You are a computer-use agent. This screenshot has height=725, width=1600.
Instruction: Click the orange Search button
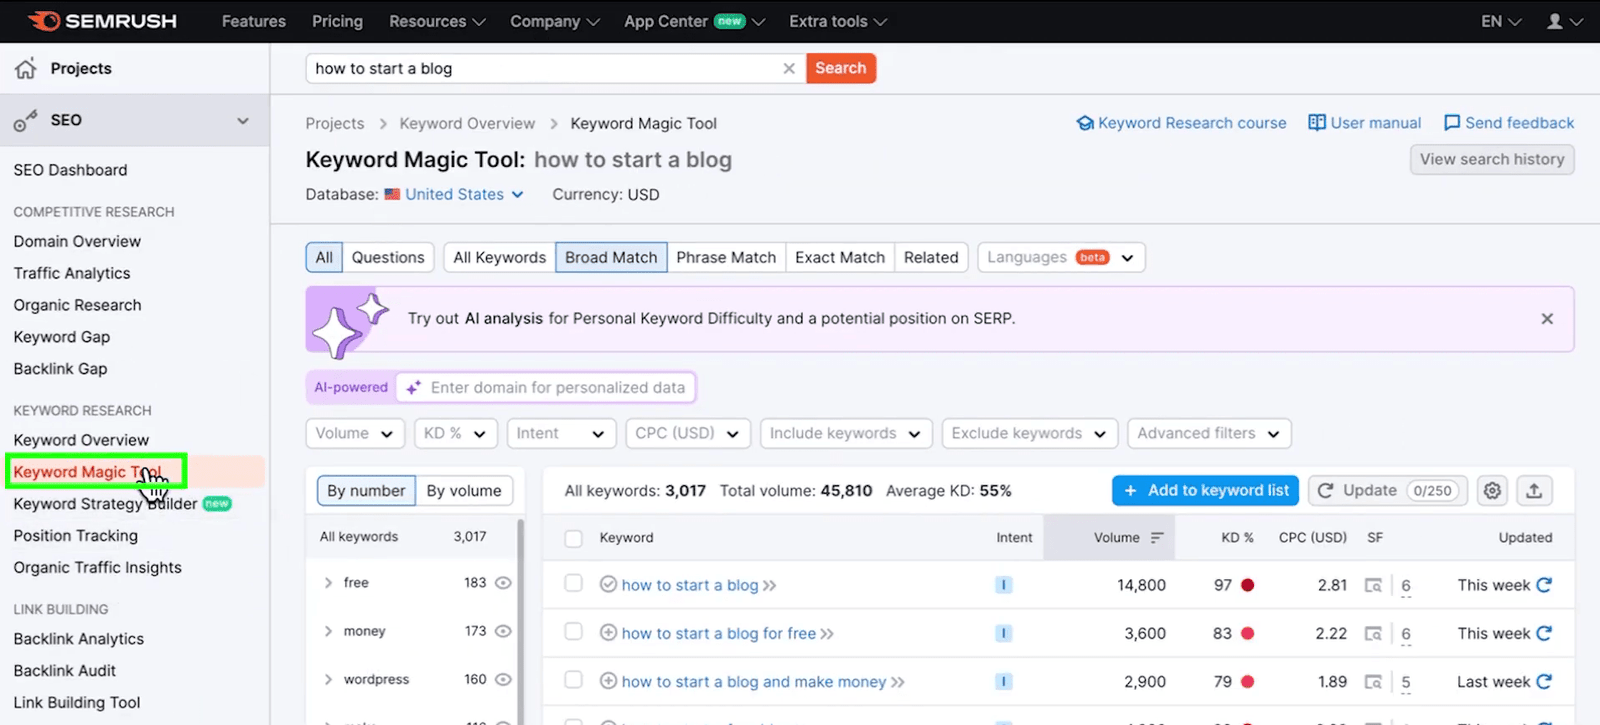click(841, 68)
